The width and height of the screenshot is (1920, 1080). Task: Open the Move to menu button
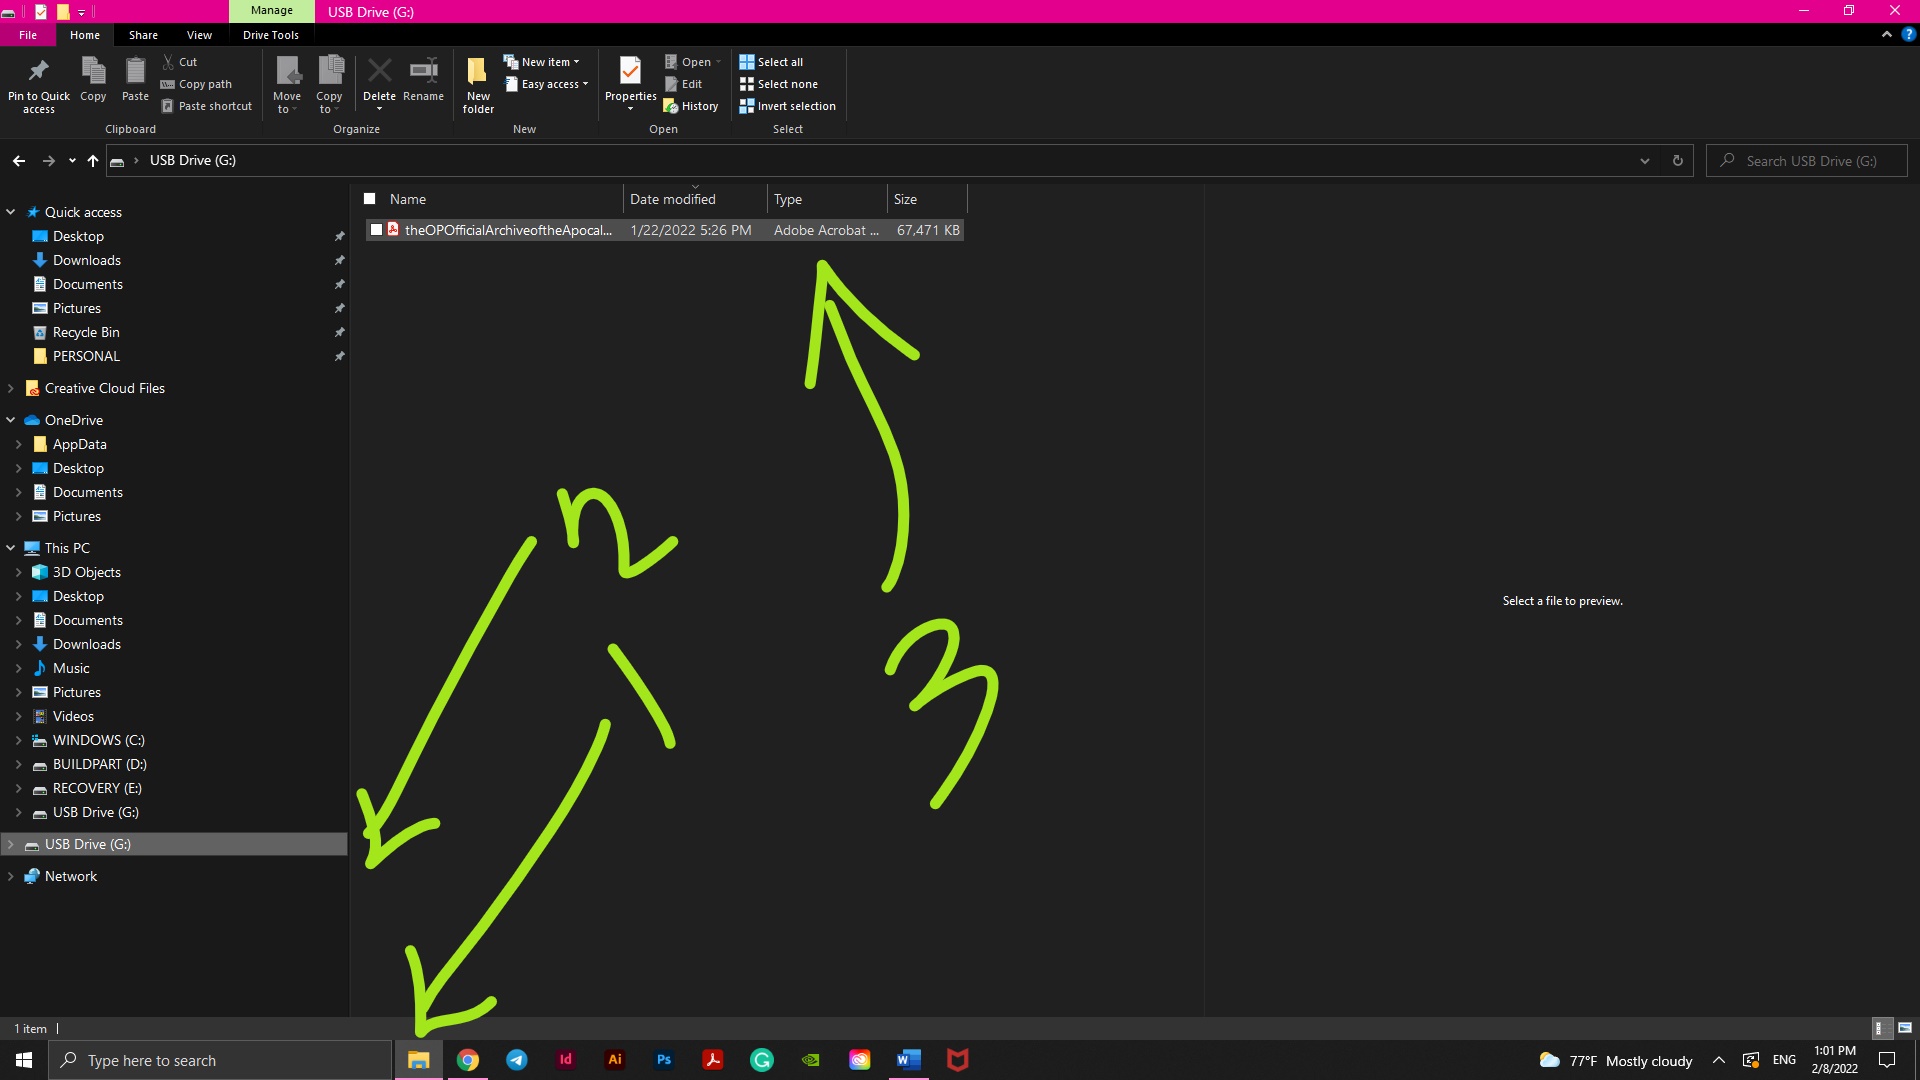click(x=287, y=85)
